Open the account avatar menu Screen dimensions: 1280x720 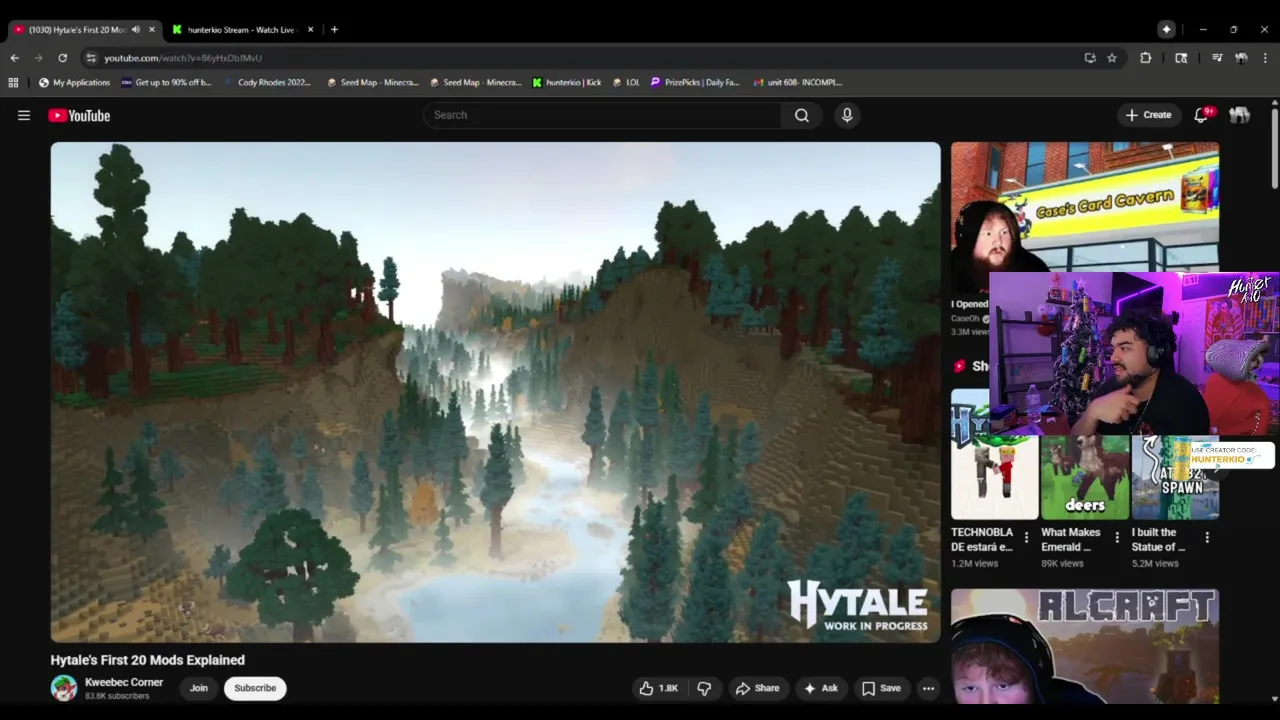[1240, 115]
